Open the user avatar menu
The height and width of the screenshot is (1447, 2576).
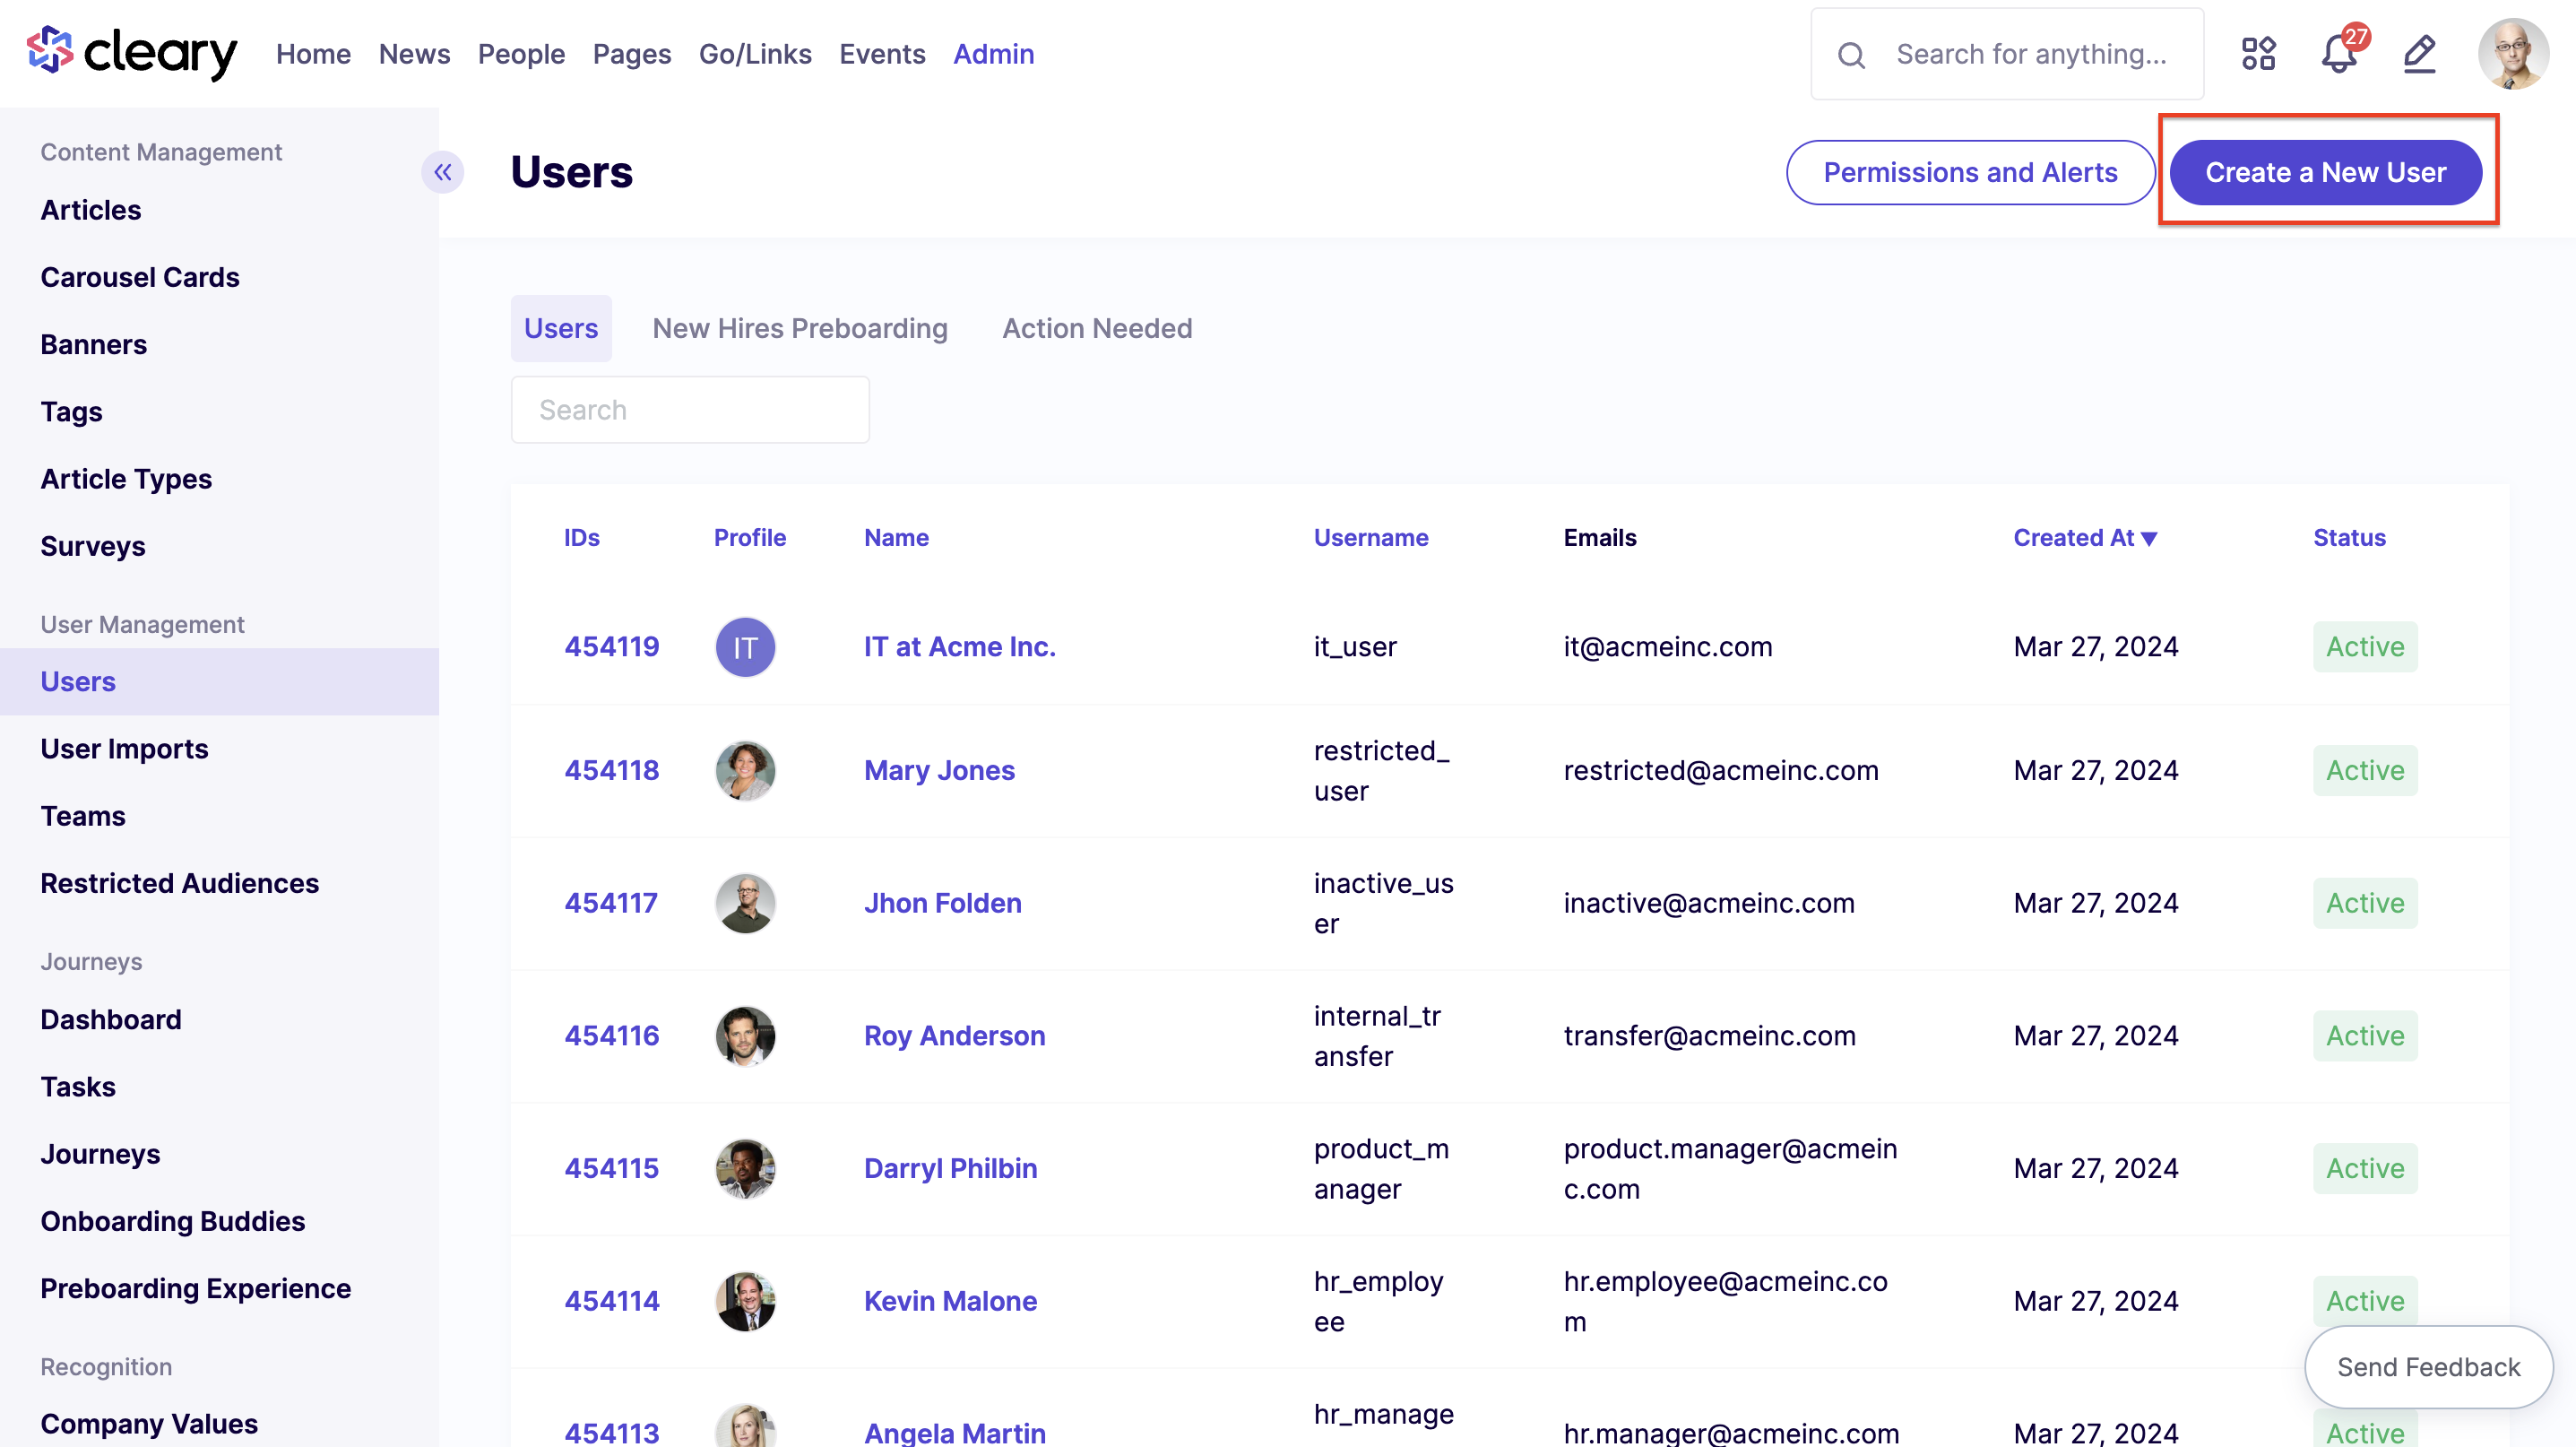(2512, 54)
